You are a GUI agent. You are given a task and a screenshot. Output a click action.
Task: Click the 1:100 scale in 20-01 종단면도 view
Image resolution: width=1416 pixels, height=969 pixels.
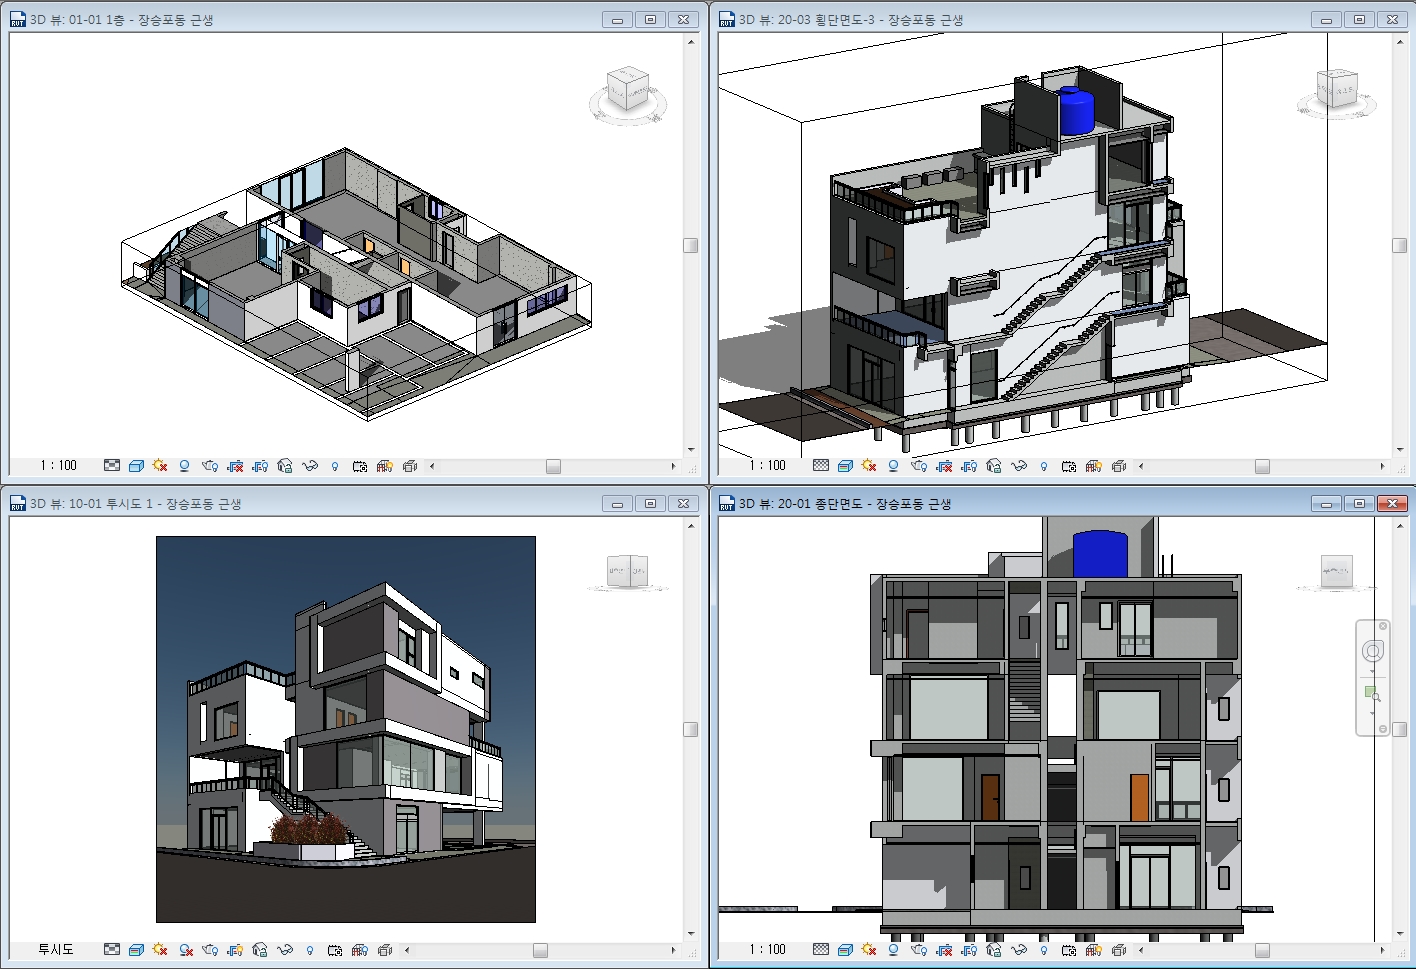[768, 950]
